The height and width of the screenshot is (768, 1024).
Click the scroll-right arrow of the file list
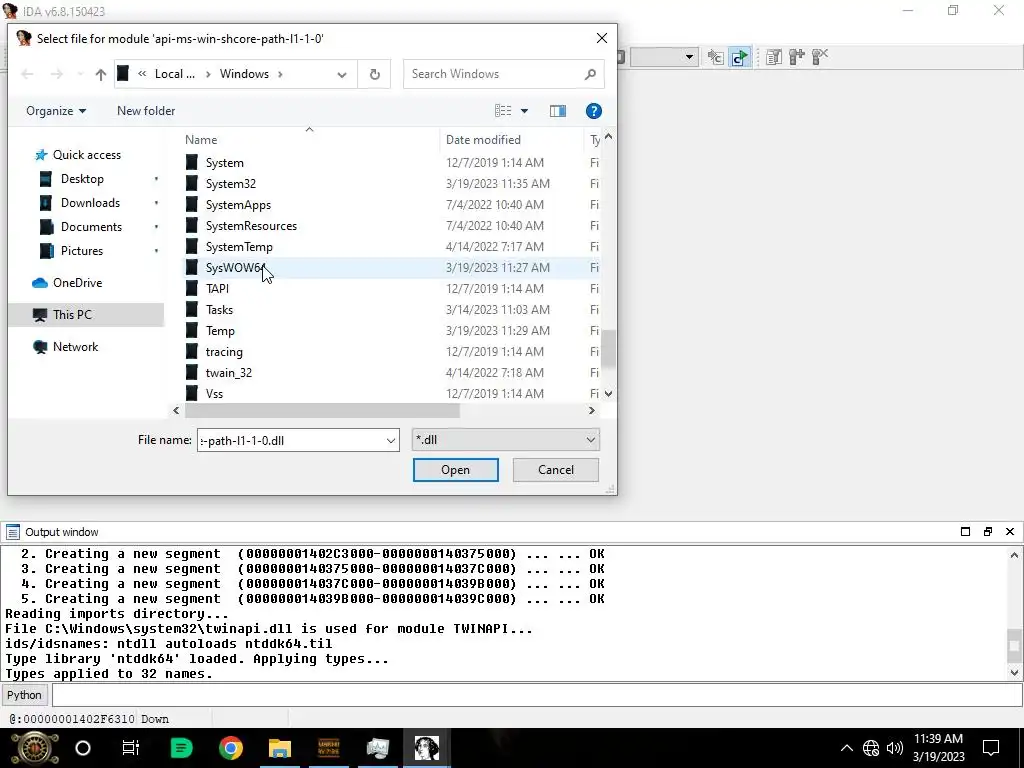coord(592,411)
